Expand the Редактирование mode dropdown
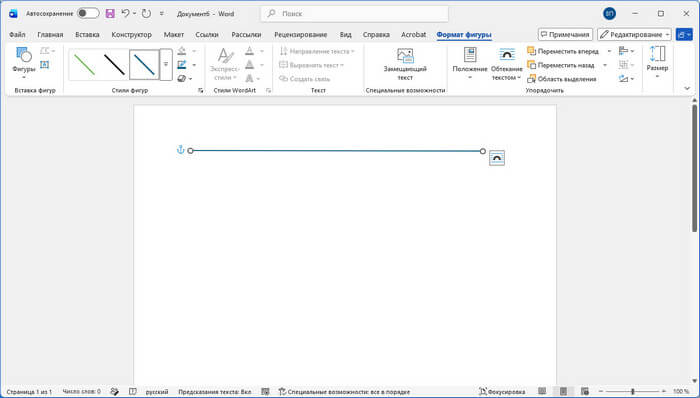 point(634,34)
